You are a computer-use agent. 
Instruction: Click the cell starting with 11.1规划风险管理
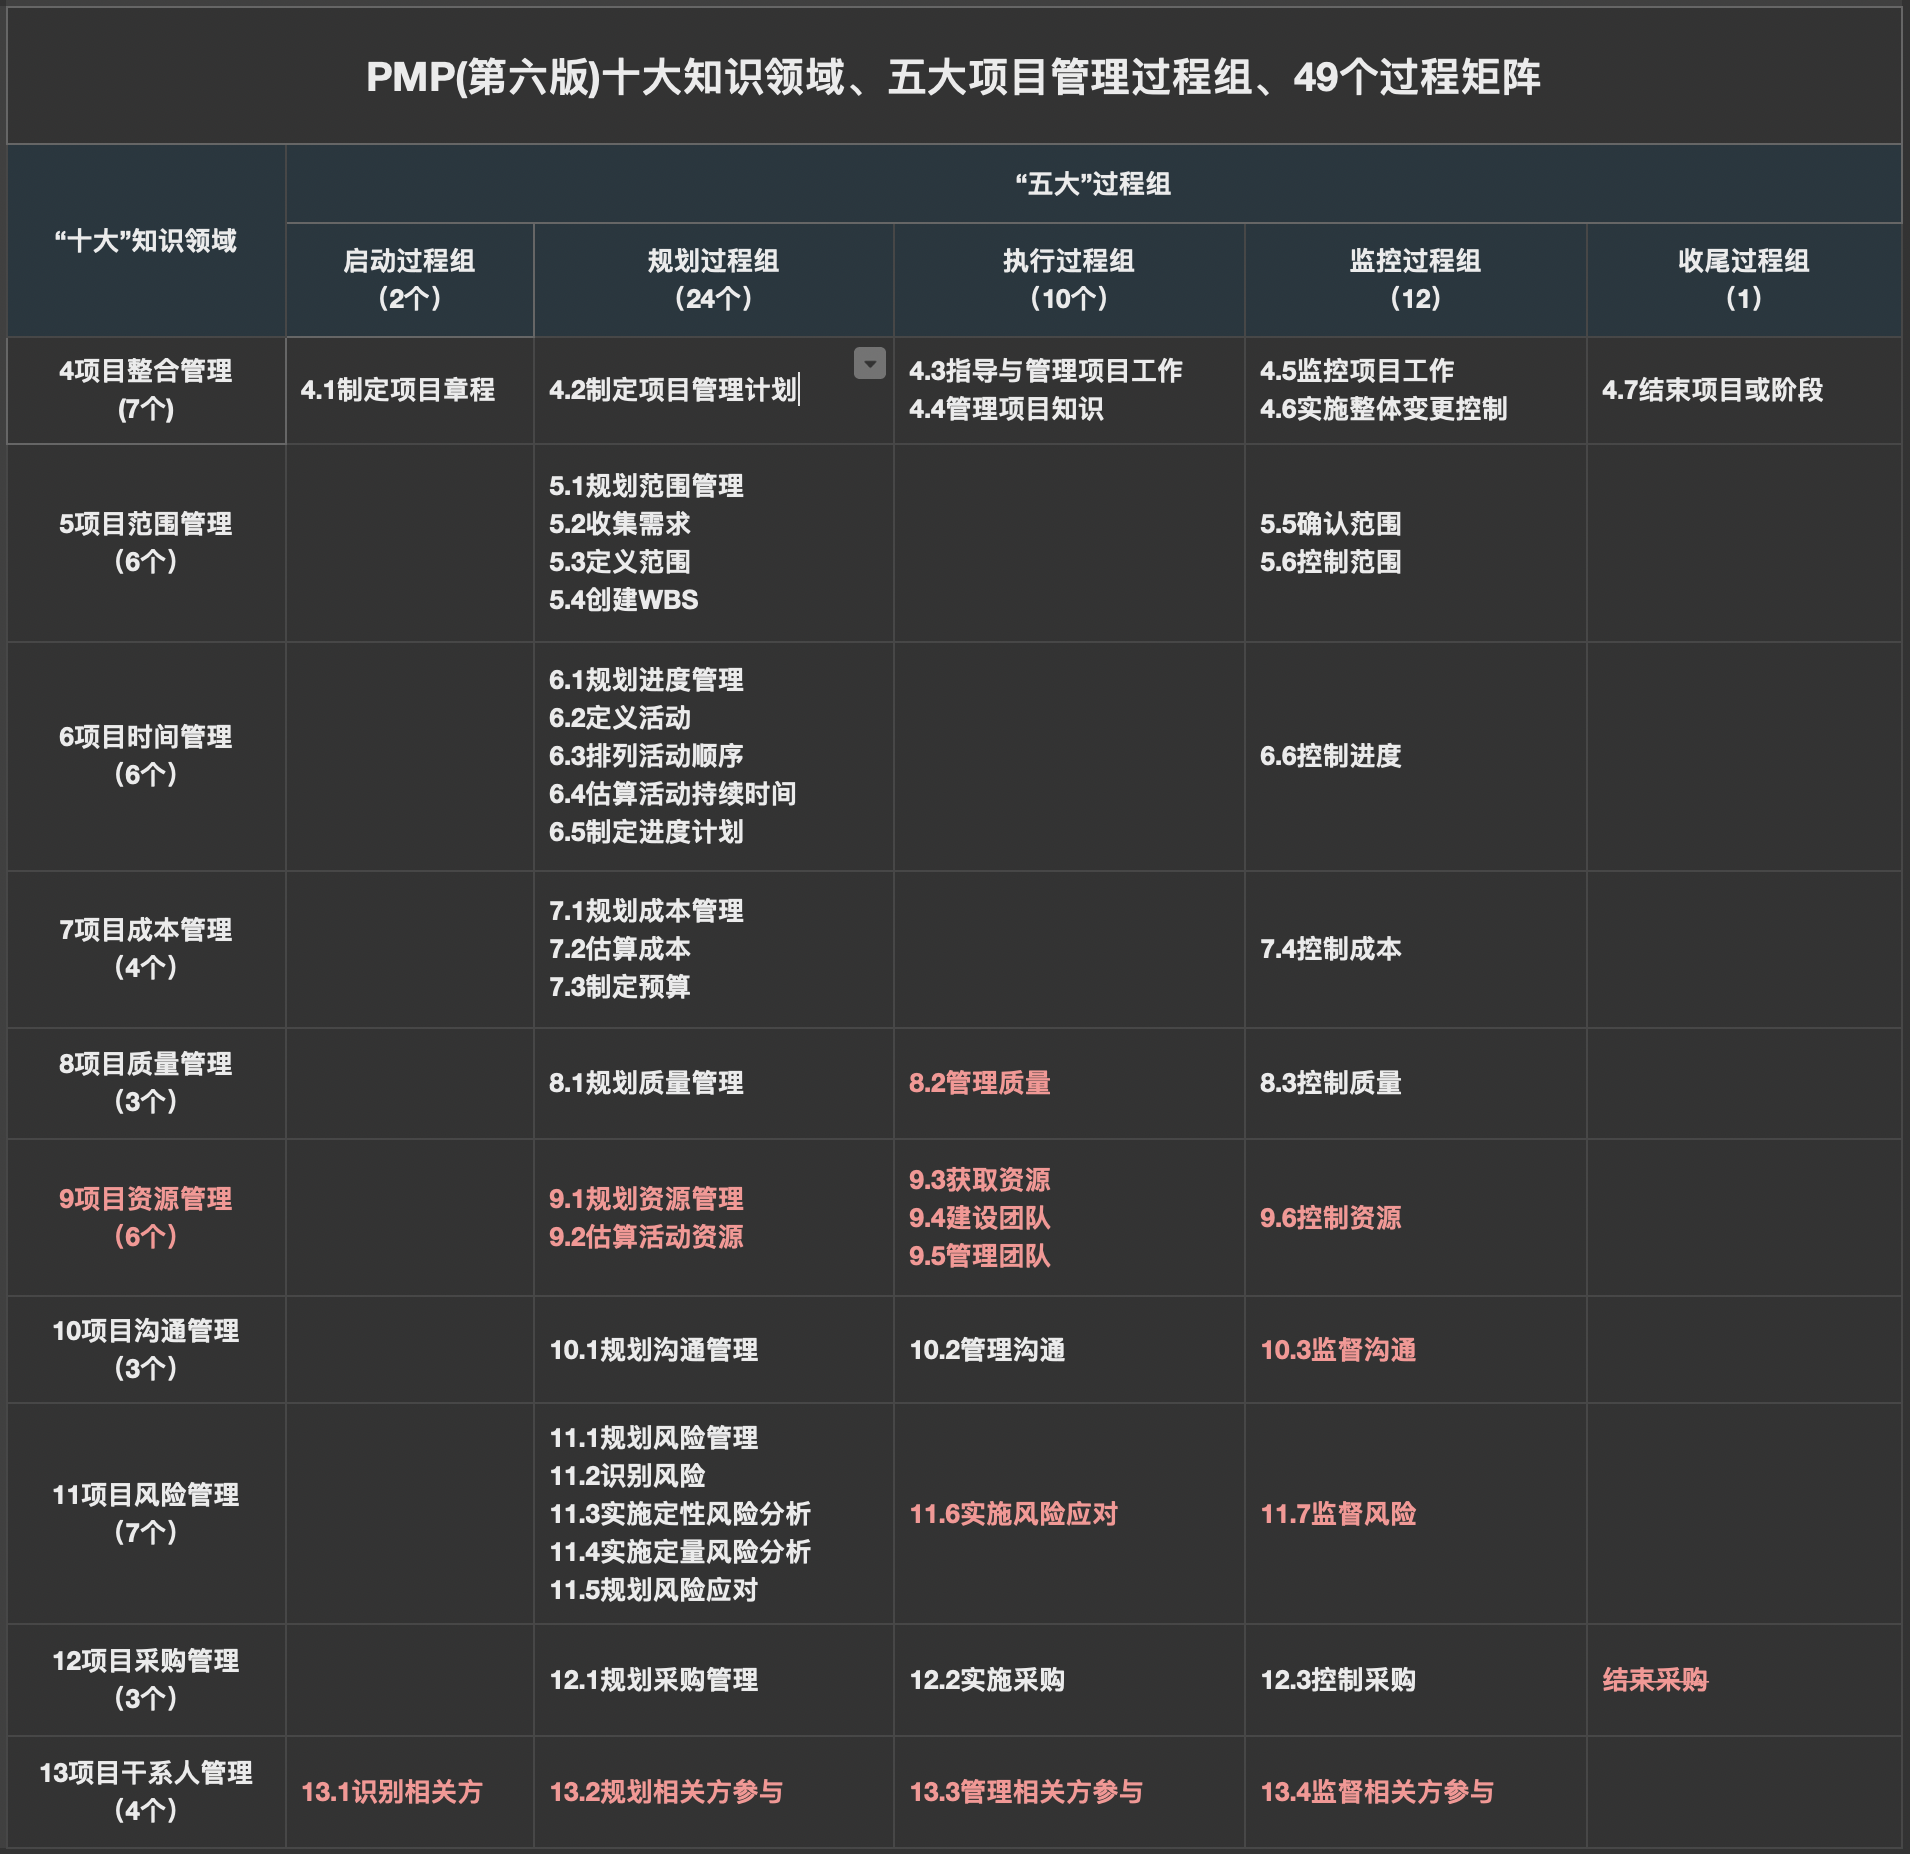coord(713,1514)
